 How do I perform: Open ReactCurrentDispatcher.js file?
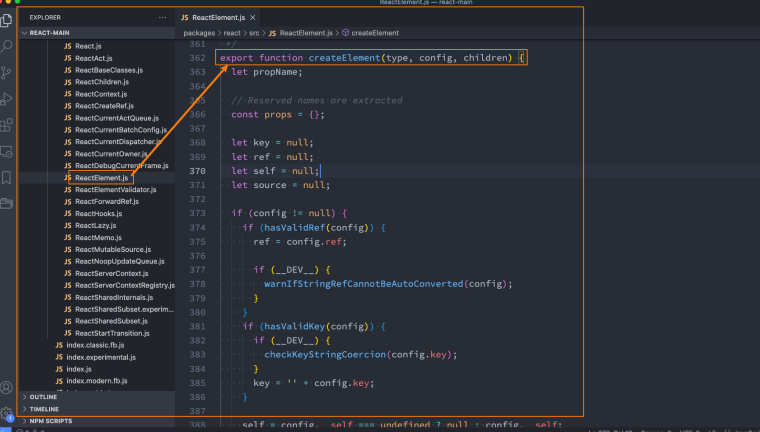(118, 142)
